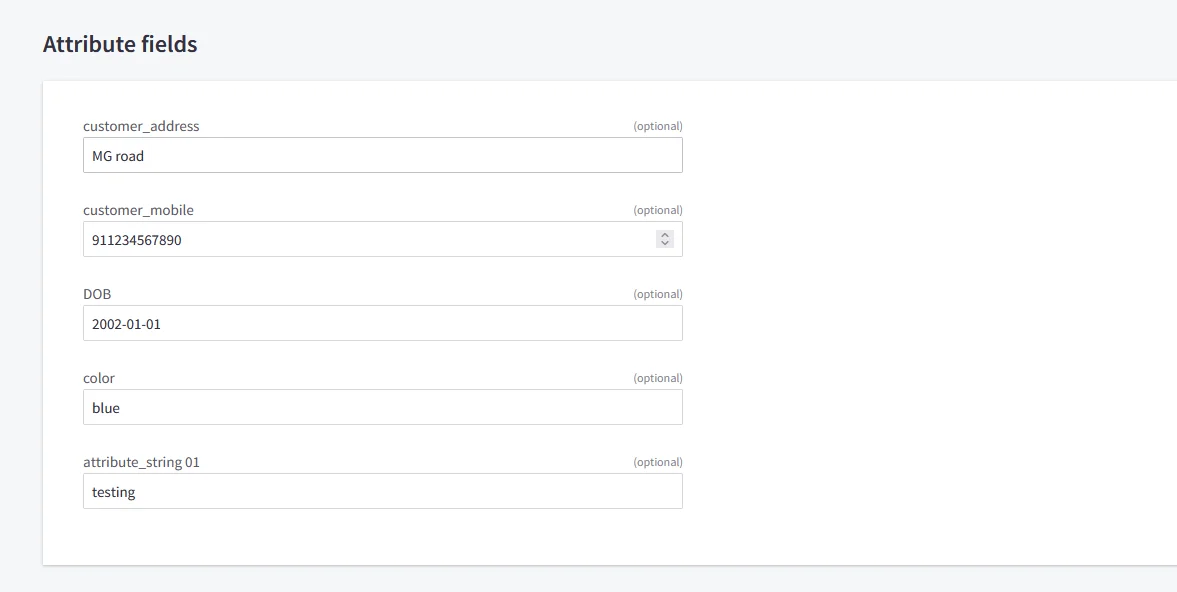Click the attribute_string 01 field label
Image resolution: width=1177 pixels, height=592 pixels.
(x=142, y=462)
